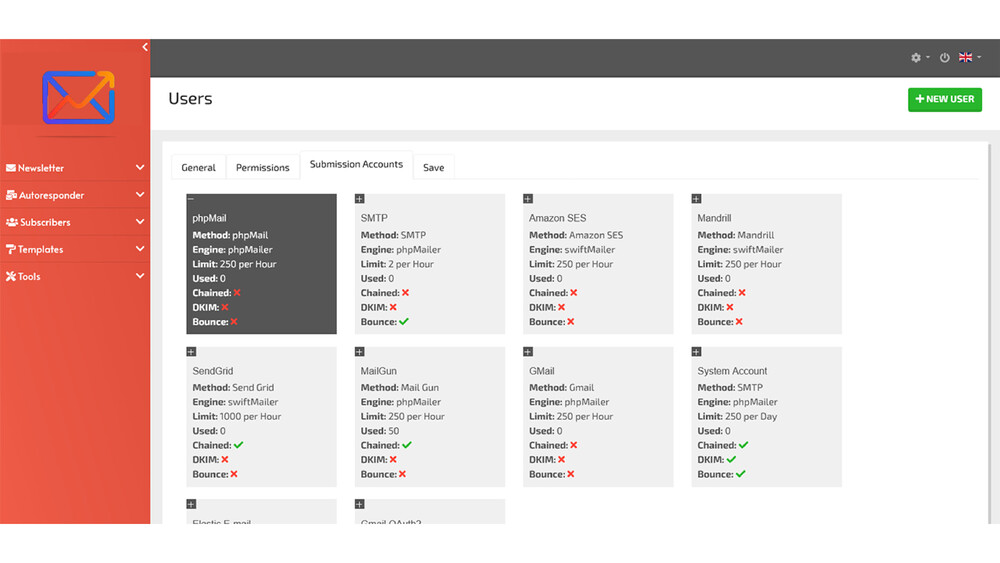1000x563 pixels.
Task: Select the phpMail account title
Action: [209, 218]
